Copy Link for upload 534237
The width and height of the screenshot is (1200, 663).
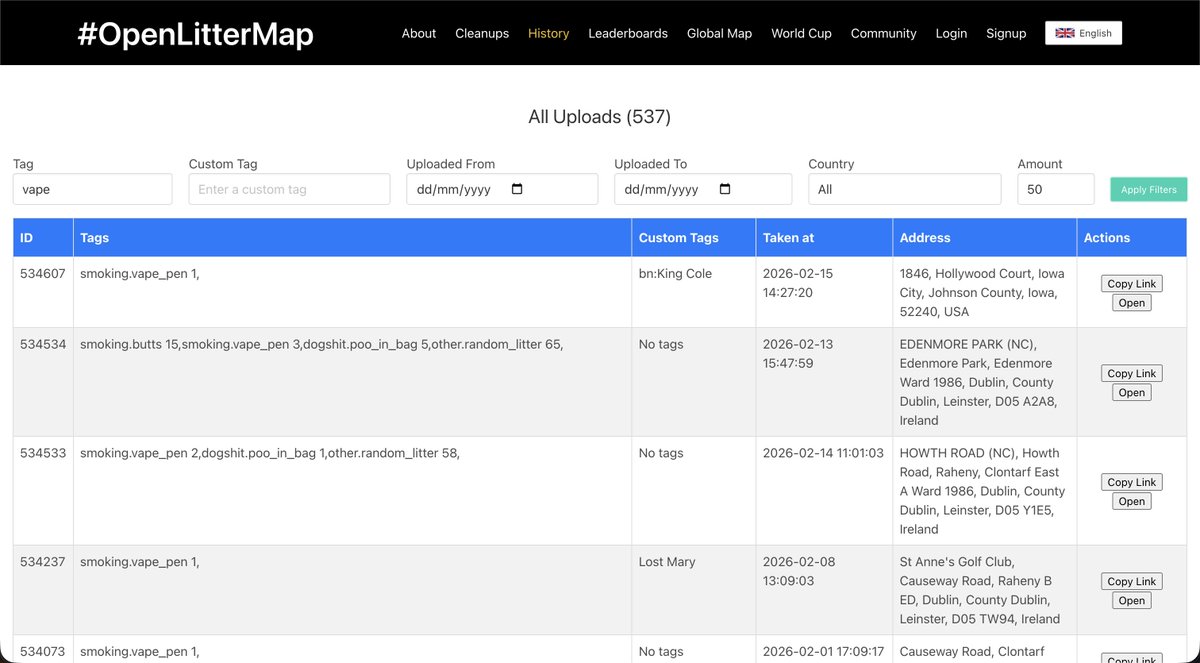pyautogui.click(x=1132, y=581)
